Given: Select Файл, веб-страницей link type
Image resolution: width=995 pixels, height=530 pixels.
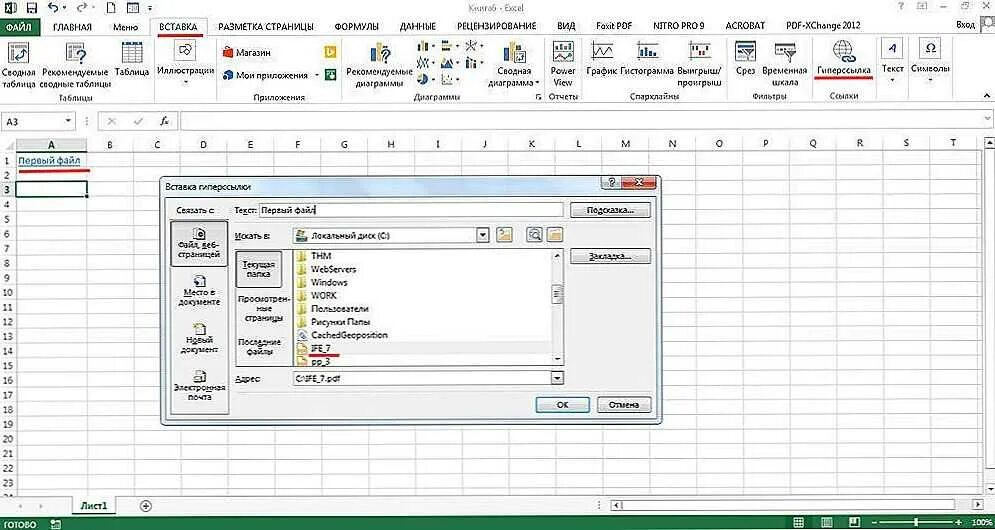Looking at the screenshot, I should [x=199, y=244].
